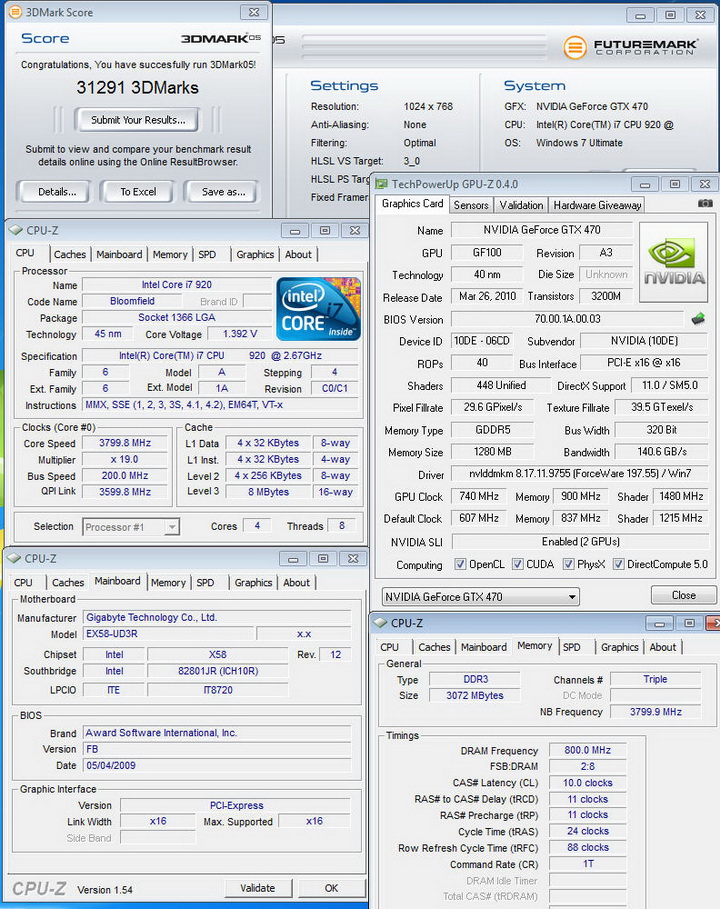Click the Memory CPU-Z window title icon
This screenshot has height=909, width=720.
coord(380,623)
